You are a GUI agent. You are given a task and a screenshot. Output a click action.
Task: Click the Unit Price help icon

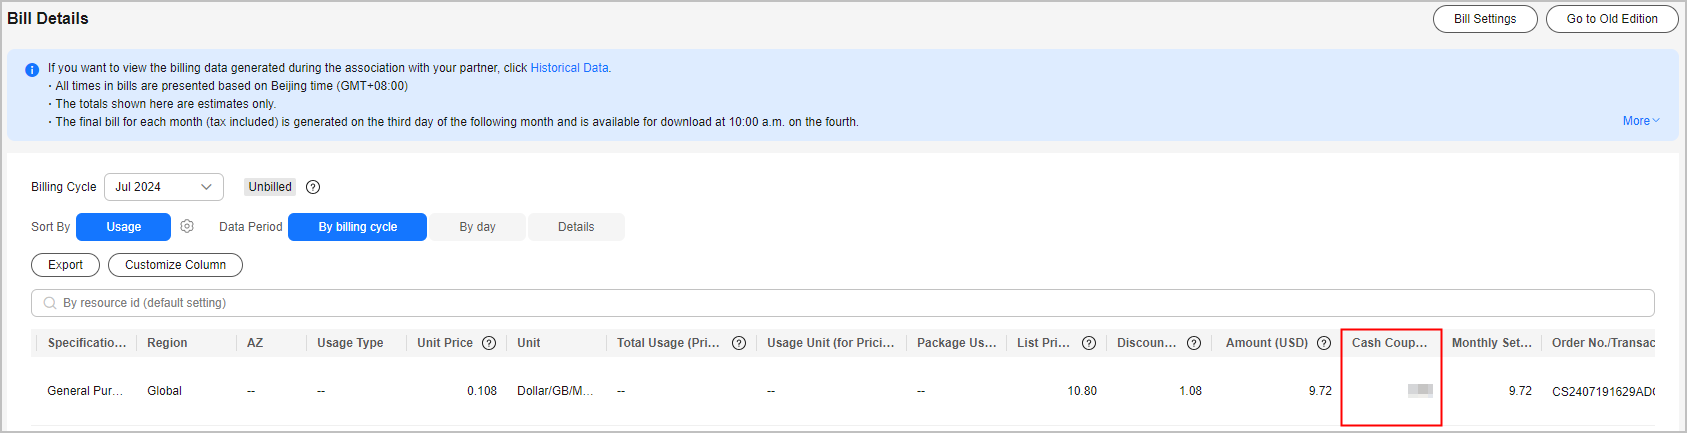pyautogui.click(x=489, y=343)
